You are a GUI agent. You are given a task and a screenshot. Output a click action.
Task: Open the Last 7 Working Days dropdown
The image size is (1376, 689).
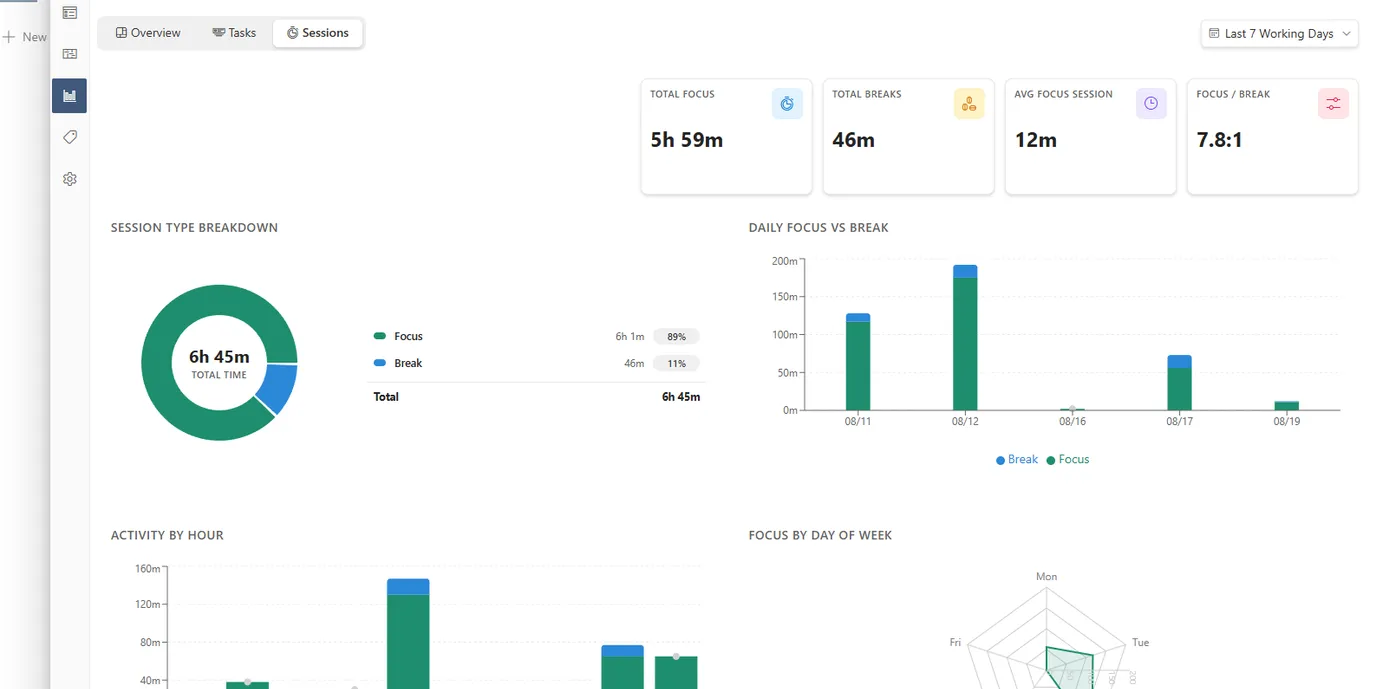pyautogui.click(x=1279, y=33)
